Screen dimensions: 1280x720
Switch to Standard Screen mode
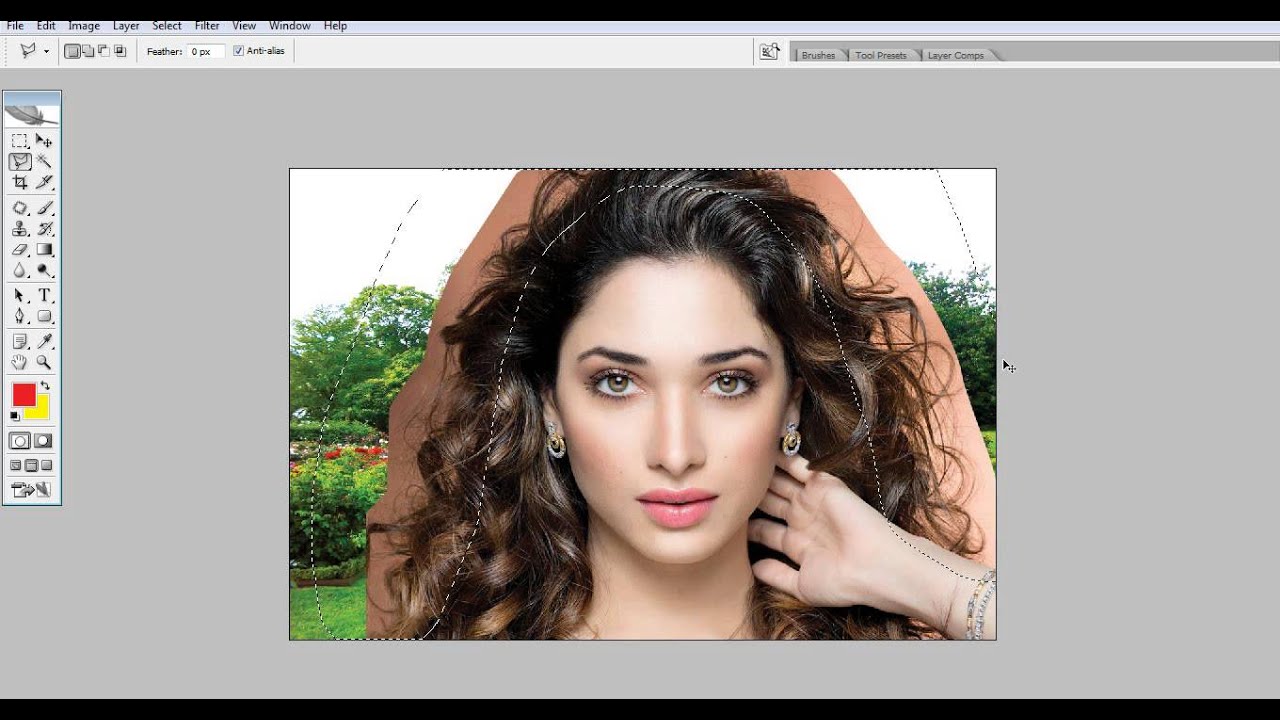[x=16, y=465]
